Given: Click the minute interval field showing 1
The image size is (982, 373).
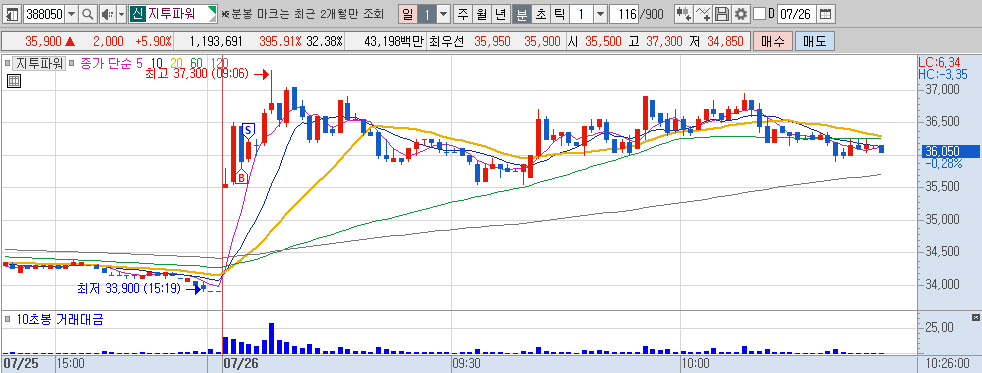Looking at the screenshot, I should 581,13.
